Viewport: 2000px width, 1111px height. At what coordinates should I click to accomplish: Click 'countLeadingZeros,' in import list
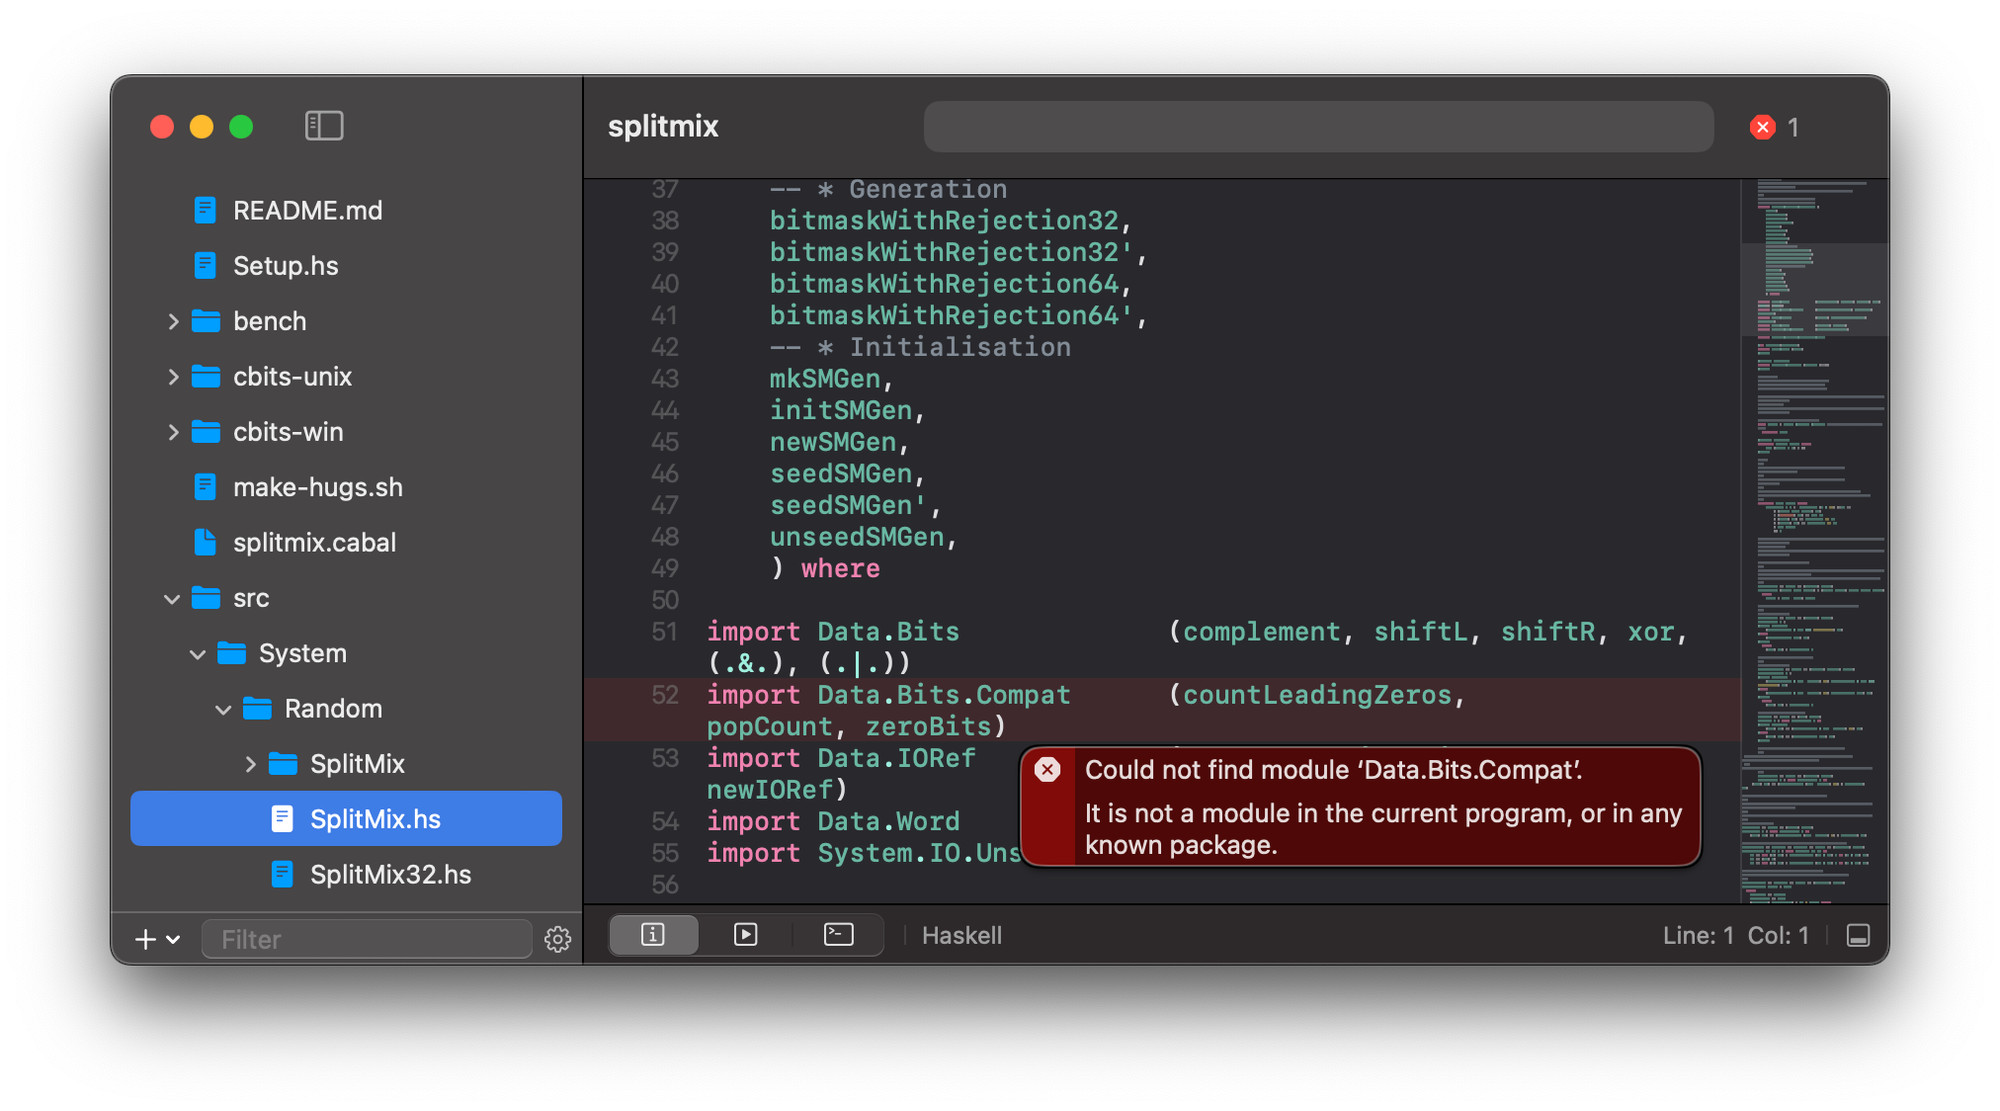[1324, 695]
